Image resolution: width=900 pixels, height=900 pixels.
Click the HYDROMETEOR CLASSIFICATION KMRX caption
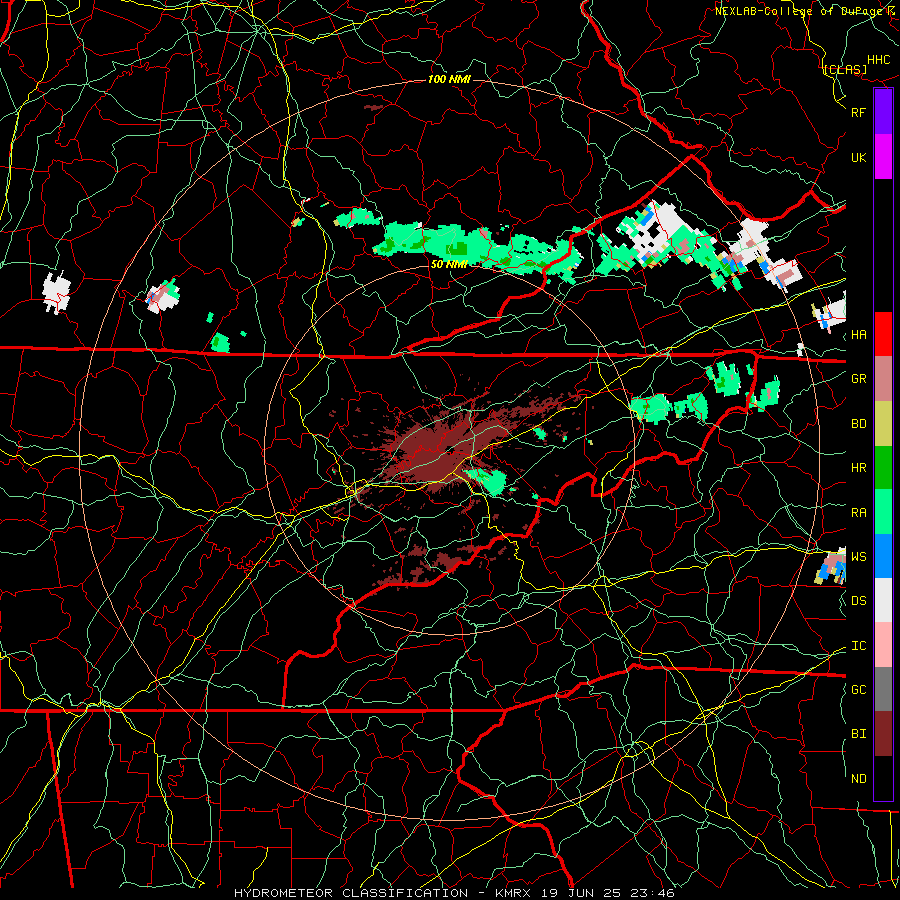[x=454, y=893]
